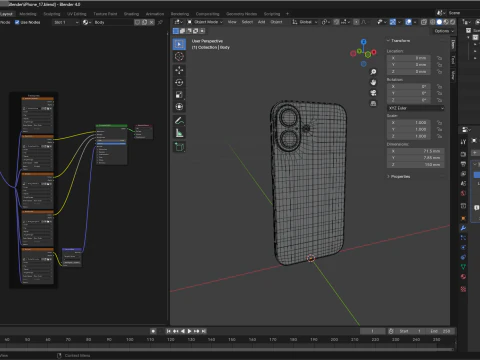
Task: Click the blue Z axis on navigation gizmo
Action: (364, 42)
